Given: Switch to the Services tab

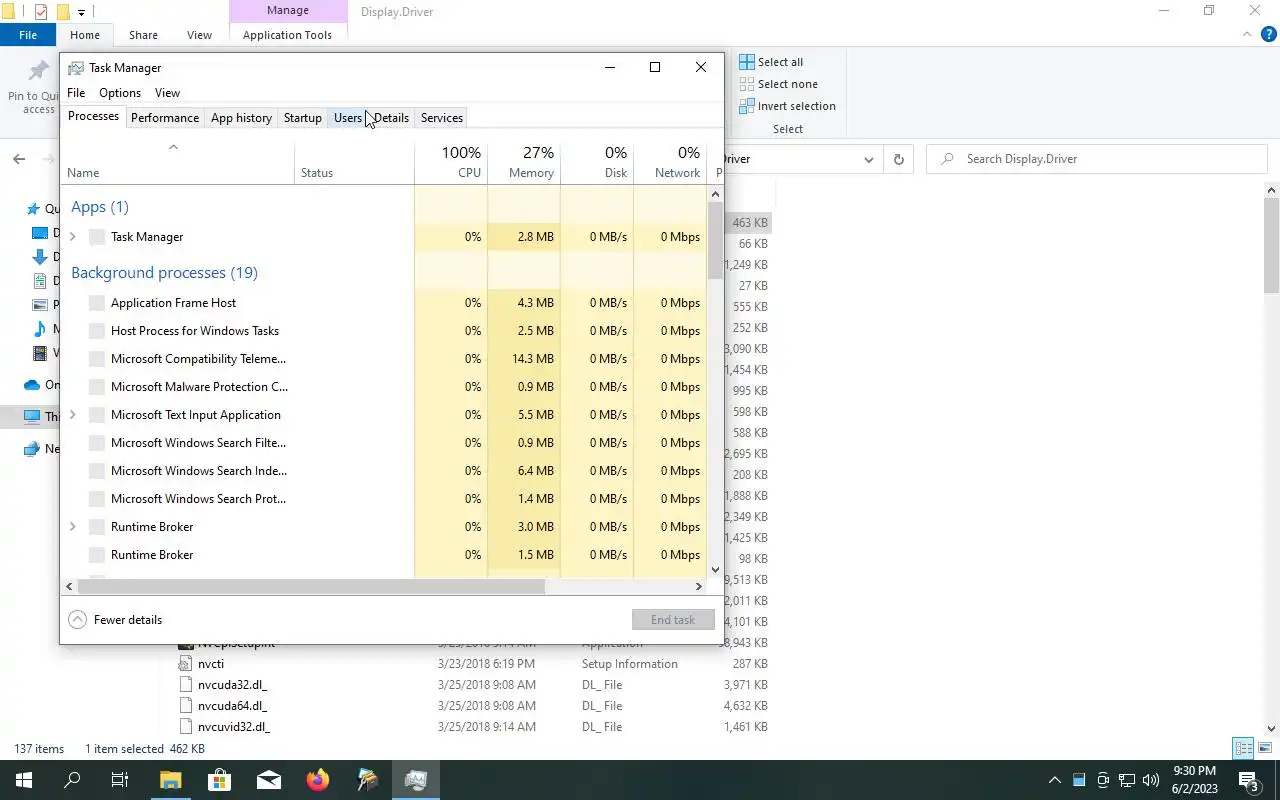Looking at the screenshot, I should [441, 118].
